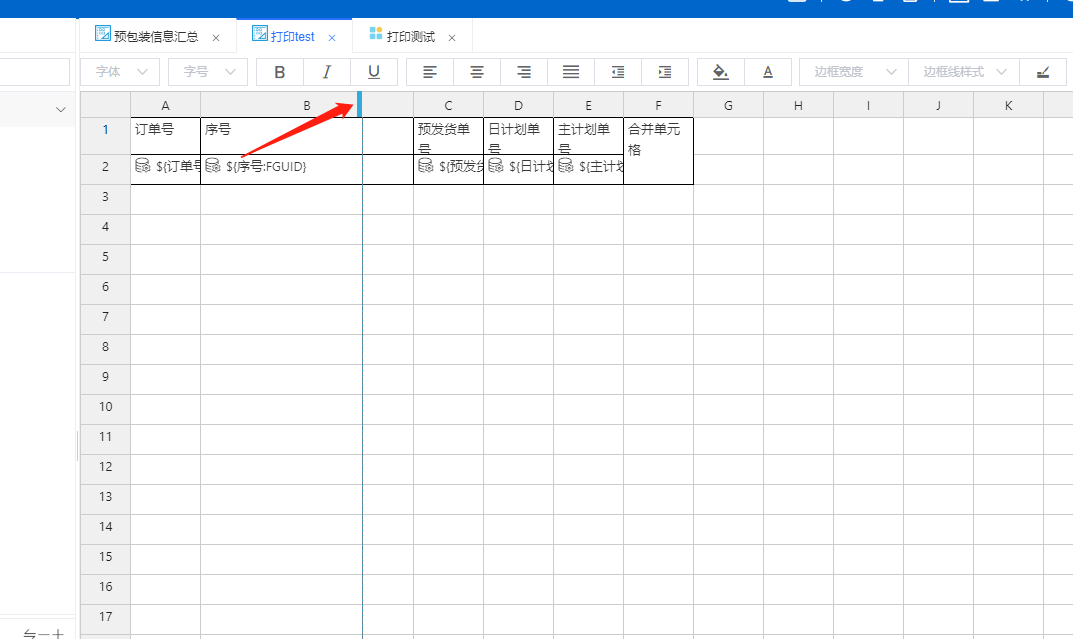Switch to the 打印测试 tab

[x=410, y=37]
